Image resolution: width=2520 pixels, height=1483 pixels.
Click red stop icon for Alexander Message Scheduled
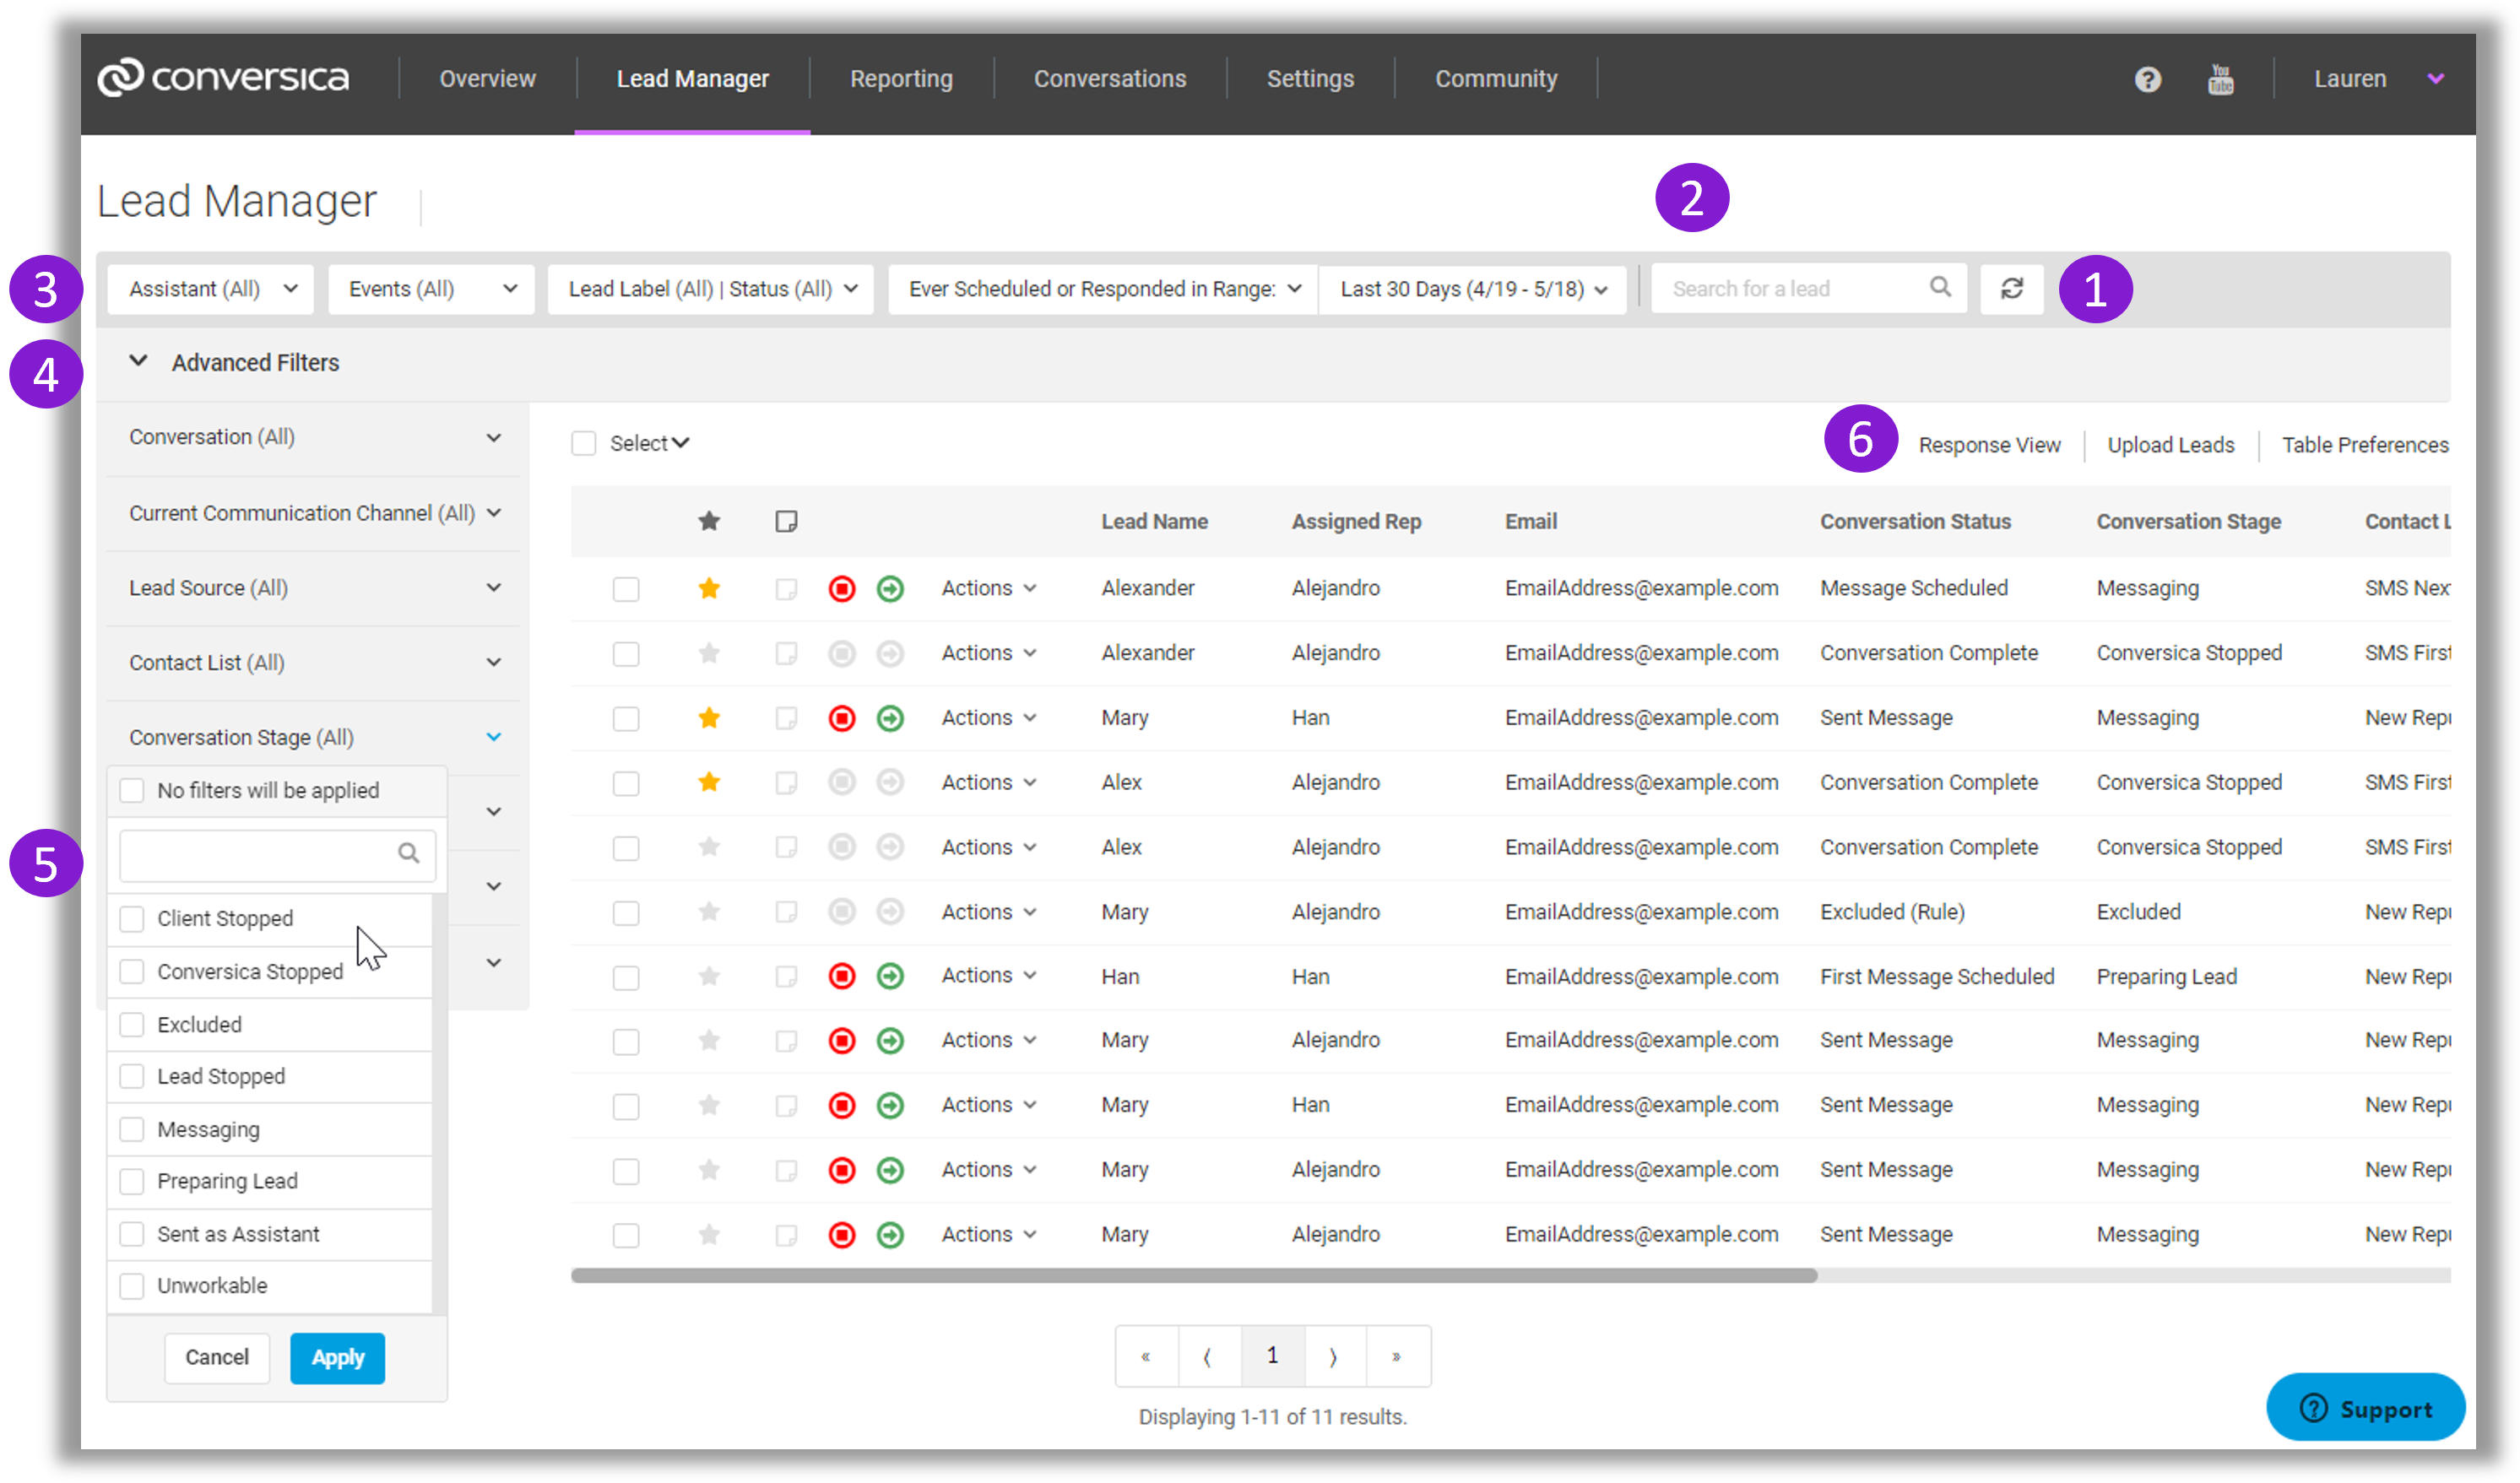[842, 589]
